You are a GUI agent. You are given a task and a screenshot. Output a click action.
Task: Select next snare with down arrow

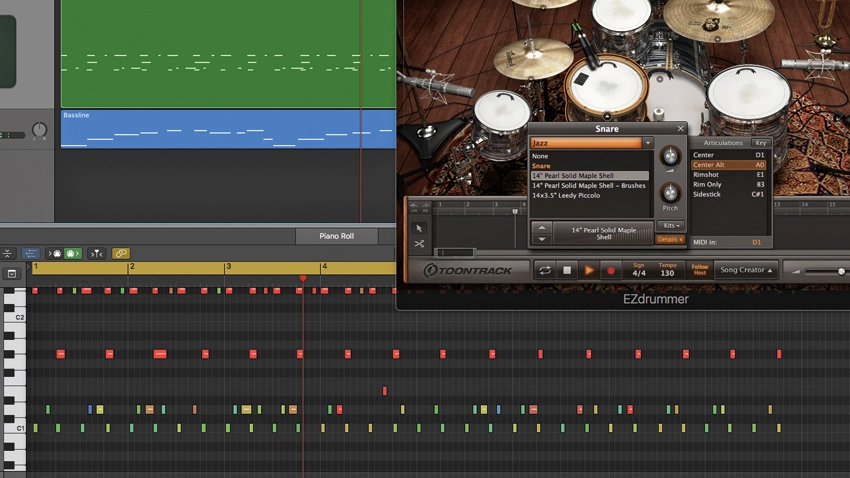click(x=542, y=239)
